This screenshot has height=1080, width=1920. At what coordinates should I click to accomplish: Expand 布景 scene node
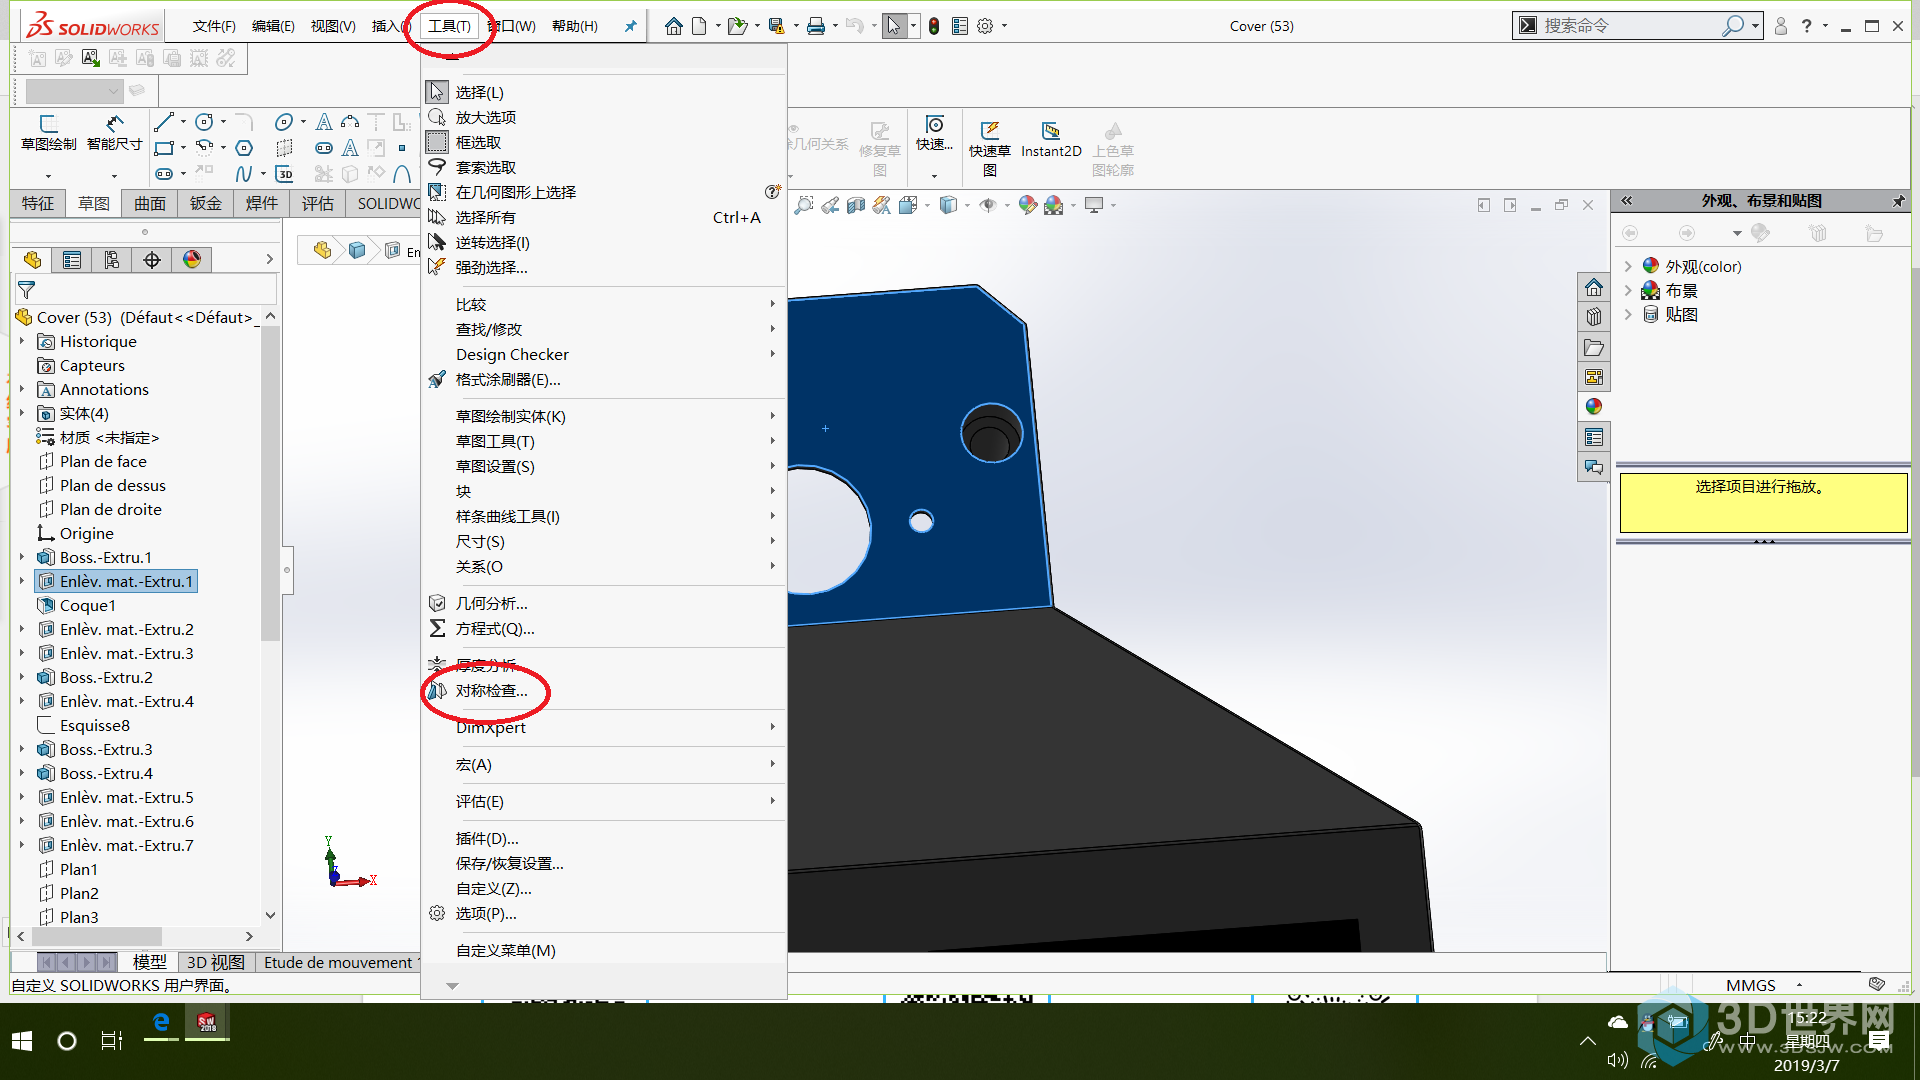coord(1628,290)
